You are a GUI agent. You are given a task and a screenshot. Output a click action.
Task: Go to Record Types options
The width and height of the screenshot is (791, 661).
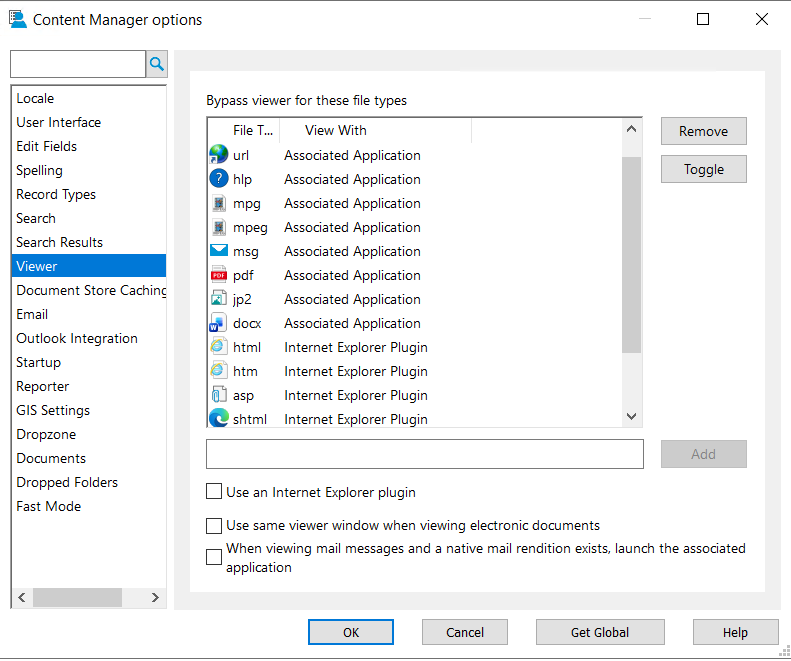click(x=89, y=194)
